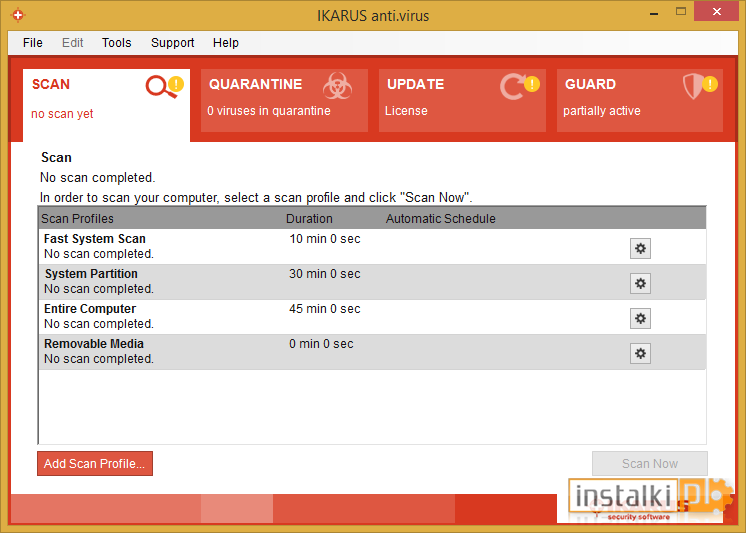The height and width of the screenshot is (533, 746).
Task: Click the quarantine biohazard icon
Action: coord(337,87)
